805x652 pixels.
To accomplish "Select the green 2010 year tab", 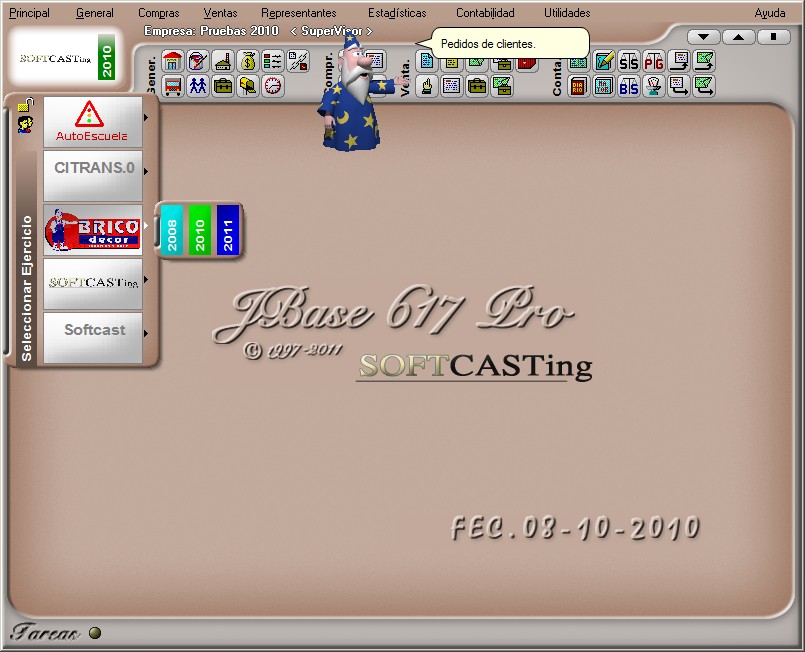I will click(200, 230).
